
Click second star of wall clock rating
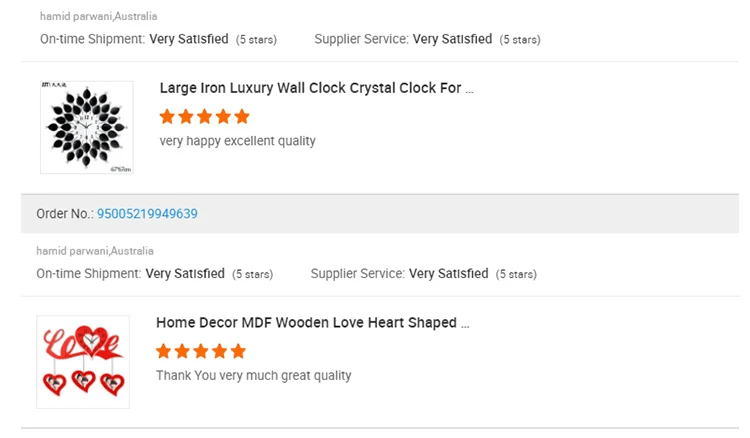[x=186, y=117]
